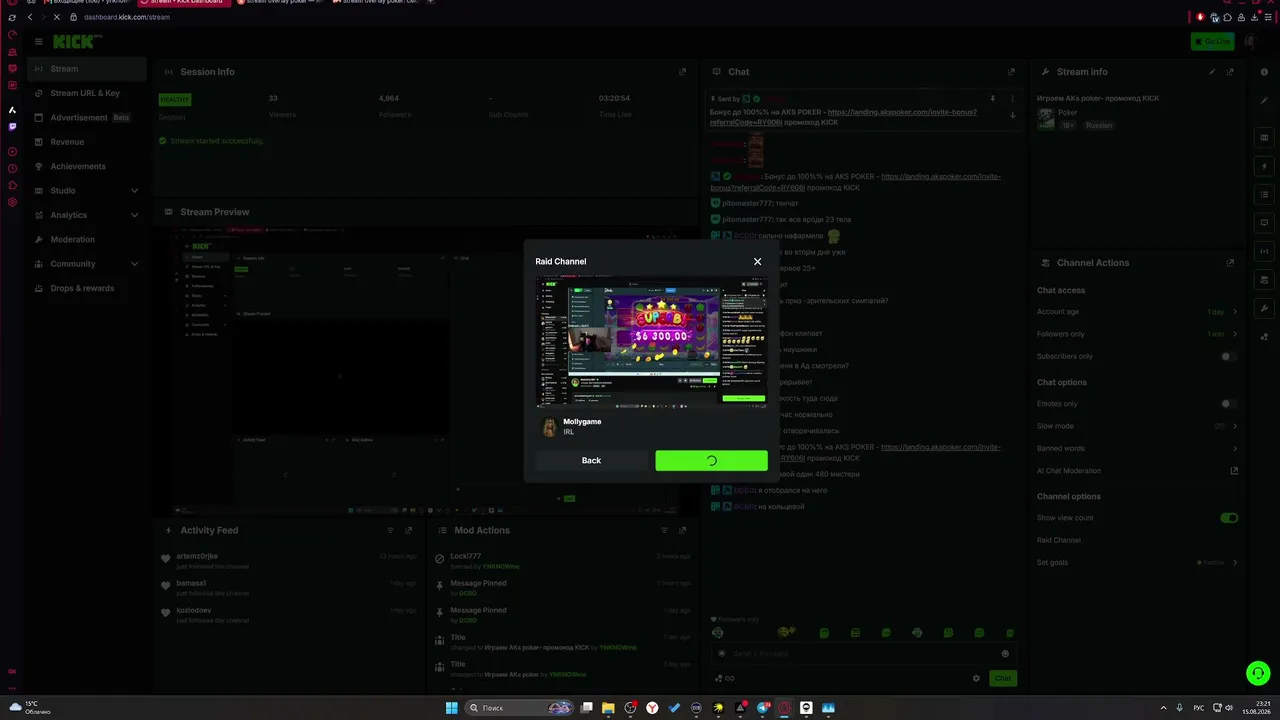Open Followers only duration setting

pos(1138,334)
